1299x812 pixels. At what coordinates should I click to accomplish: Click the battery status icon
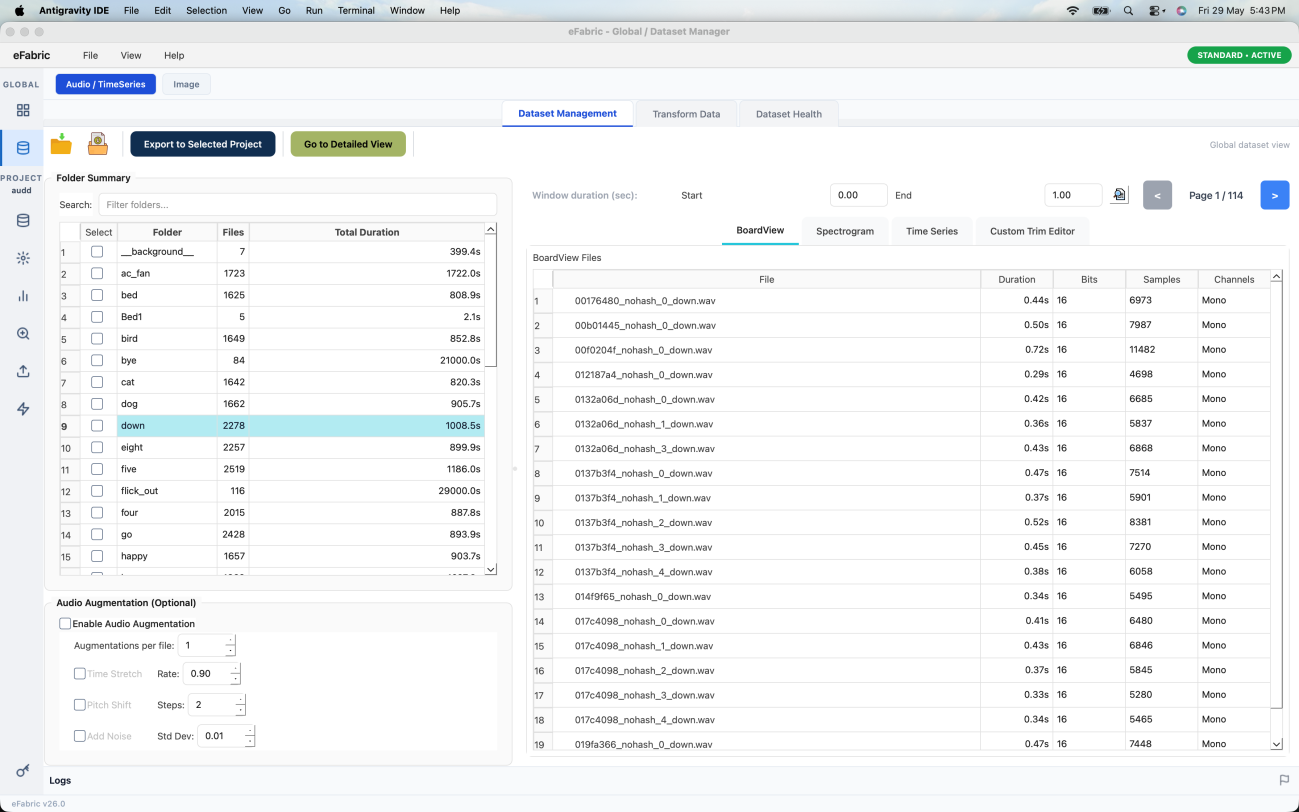1101,10
